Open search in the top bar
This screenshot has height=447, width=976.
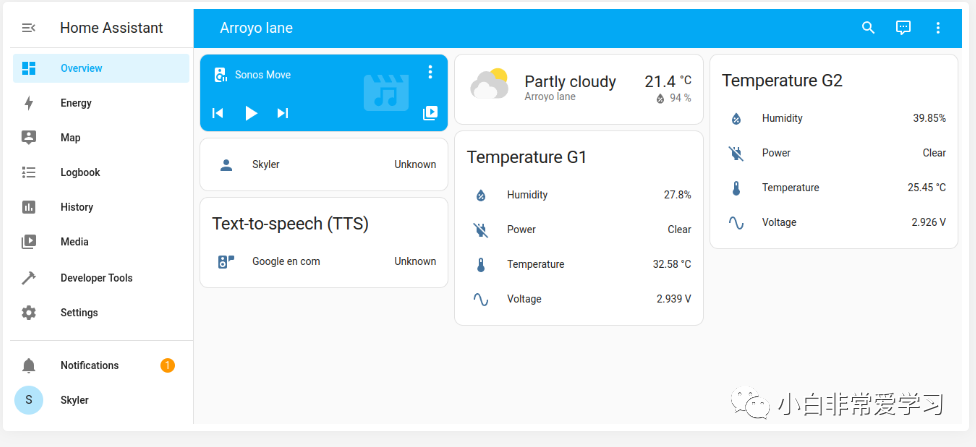pos(868,27)
